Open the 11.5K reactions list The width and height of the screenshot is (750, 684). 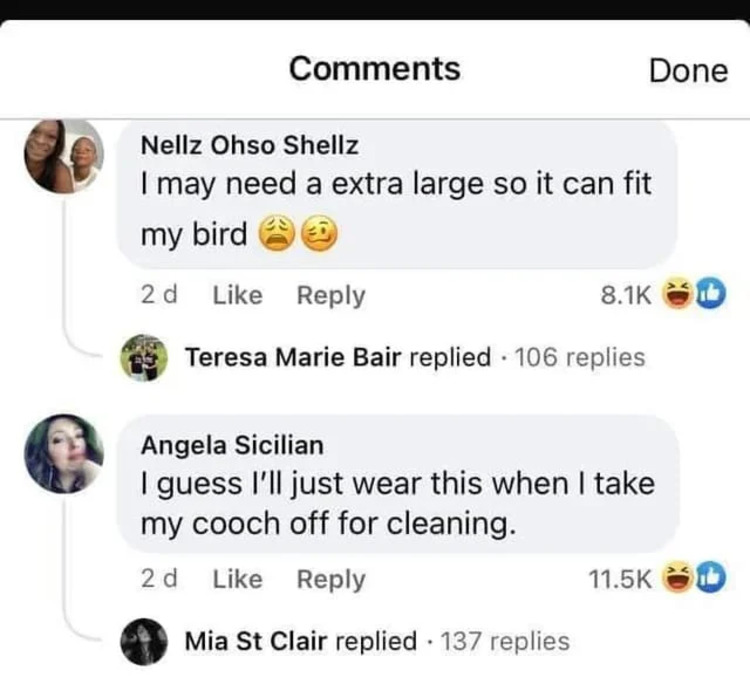point(619,579)
